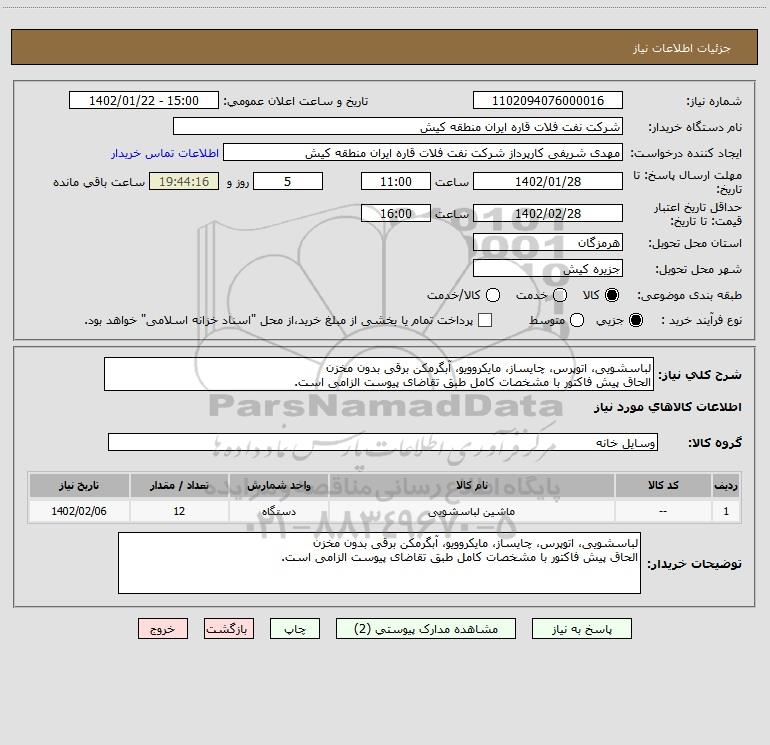Click the city field جزیره کیش
This screenshot has width=770, height=745.
pyautogui.click(x=548, y=268)
